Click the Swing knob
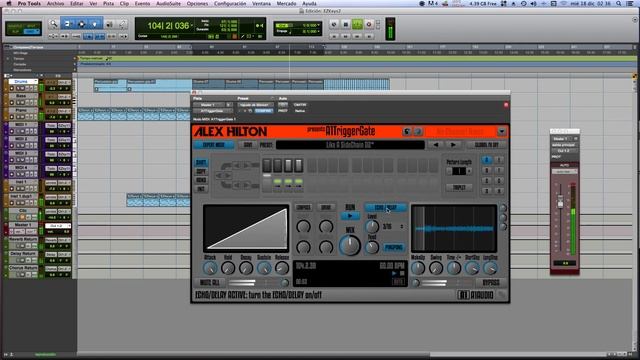 (436, 268)
